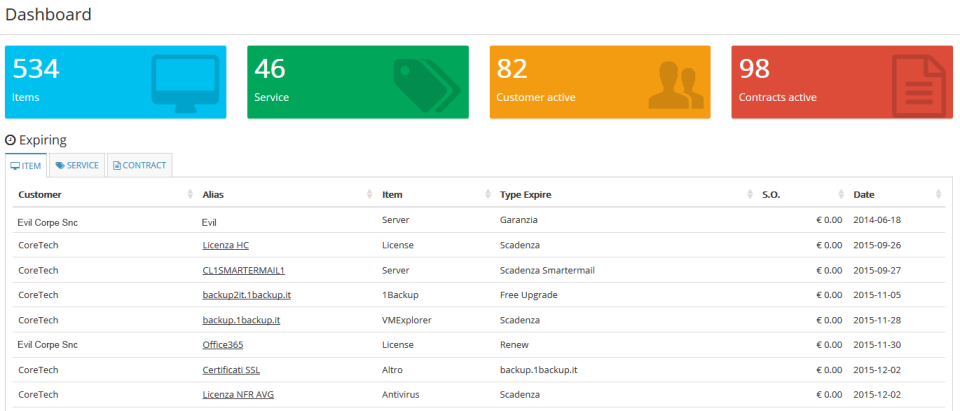Switch to the CONTRACT tab
This screenshot has height=411, width=960.
140,165
